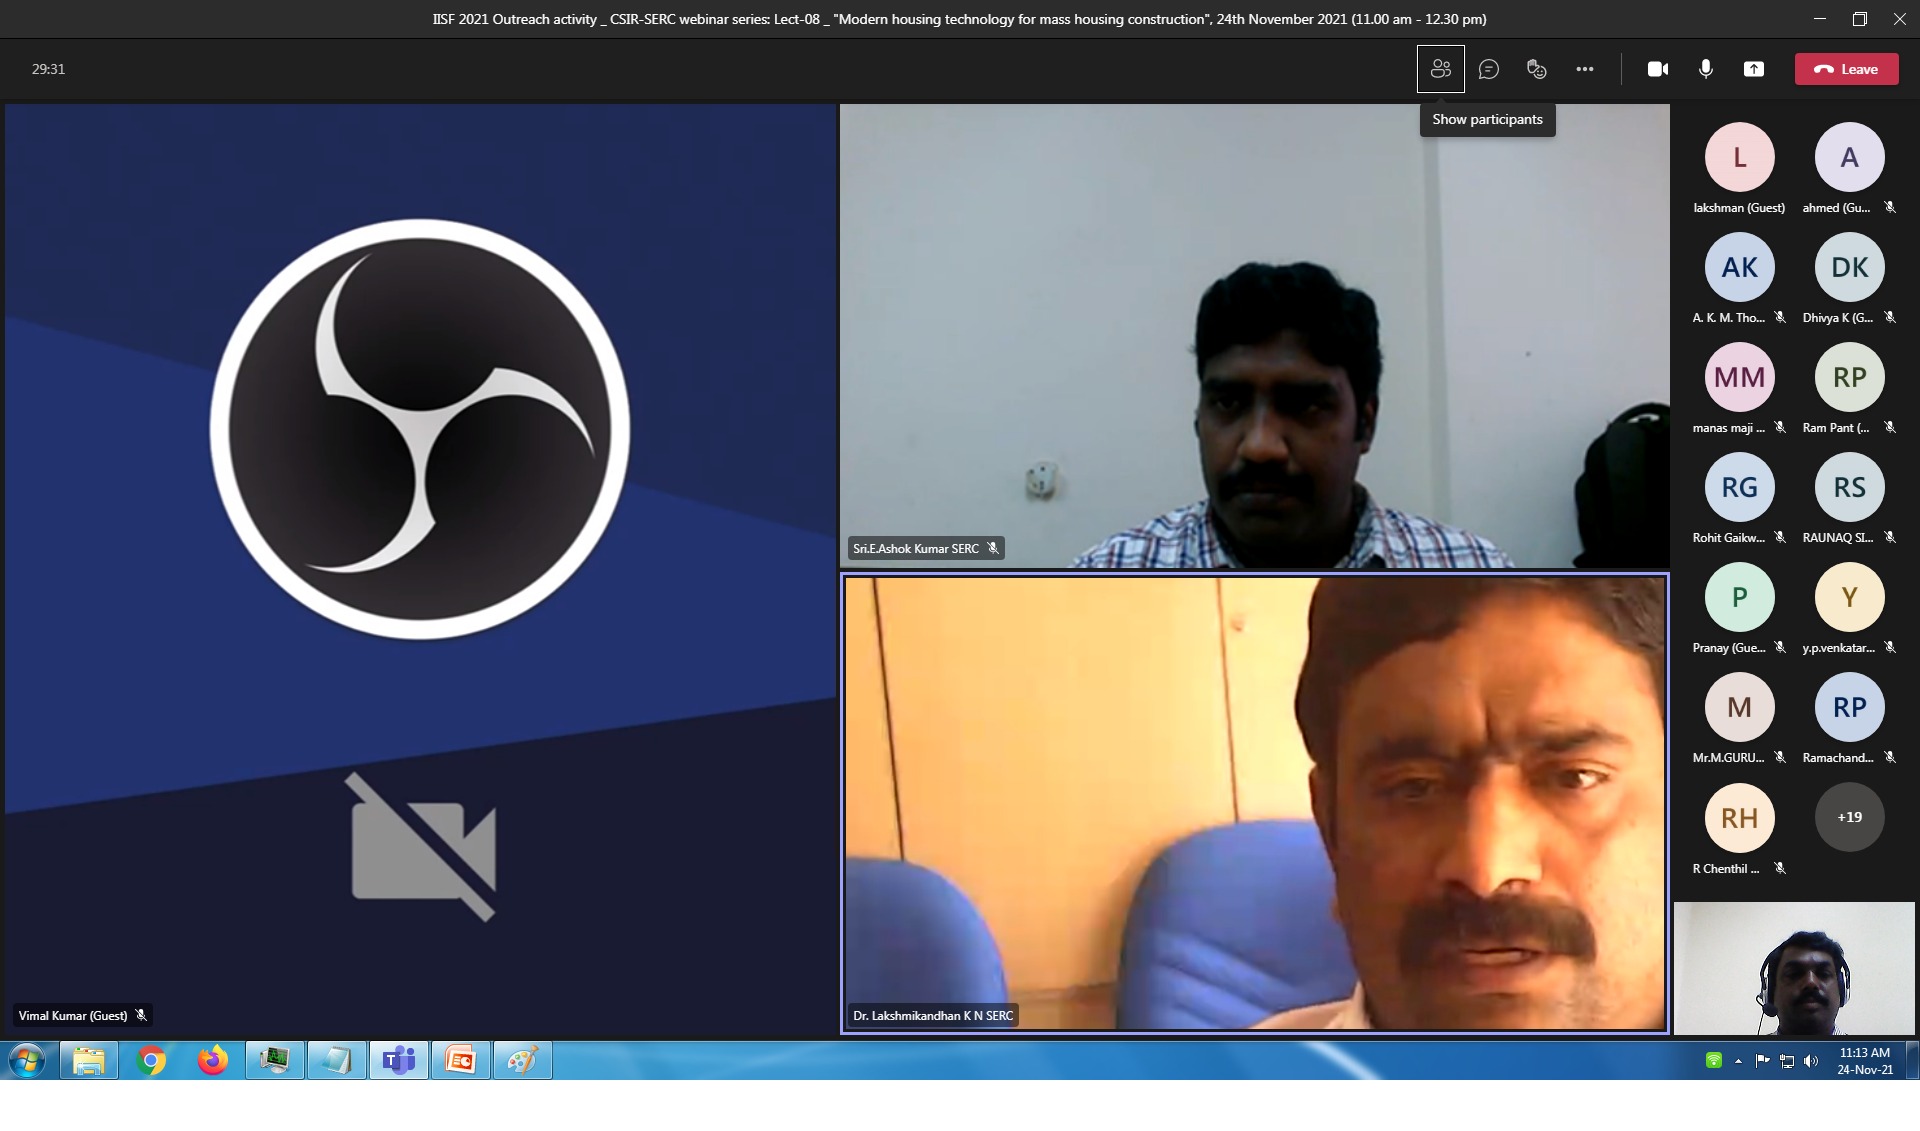
Task: Click the Dhivya K name text
Action: coord(1838,318)
